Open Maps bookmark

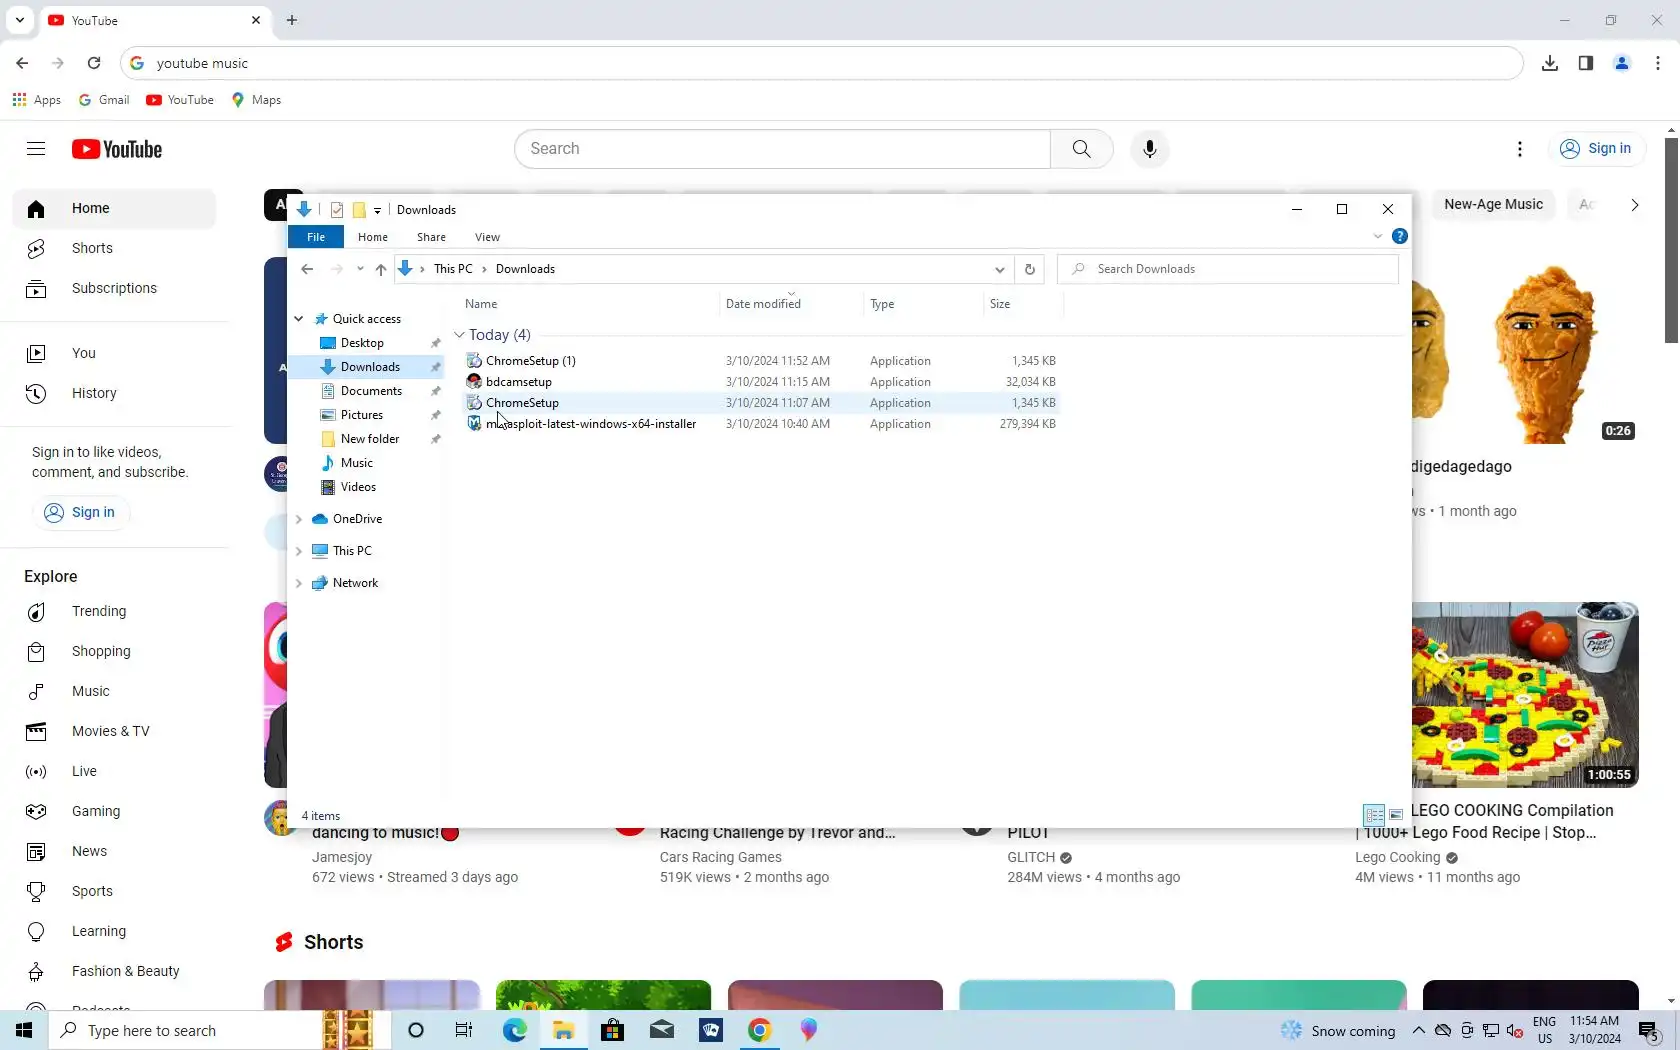pos(256,100)
